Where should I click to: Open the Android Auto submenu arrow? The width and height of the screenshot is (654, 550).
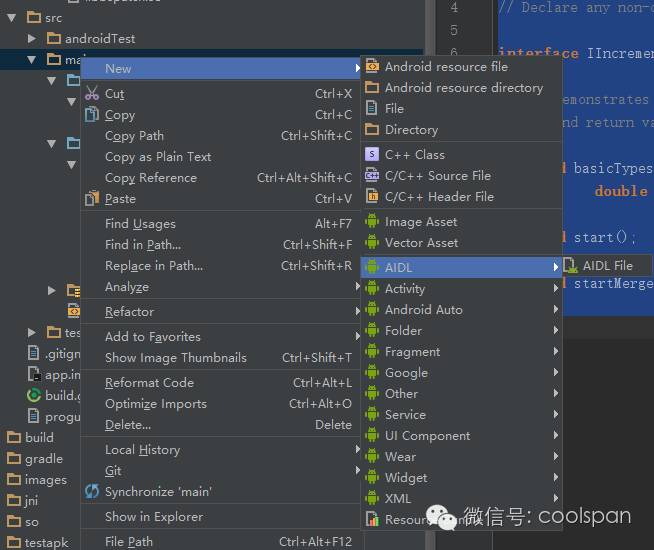coord(556,309)
